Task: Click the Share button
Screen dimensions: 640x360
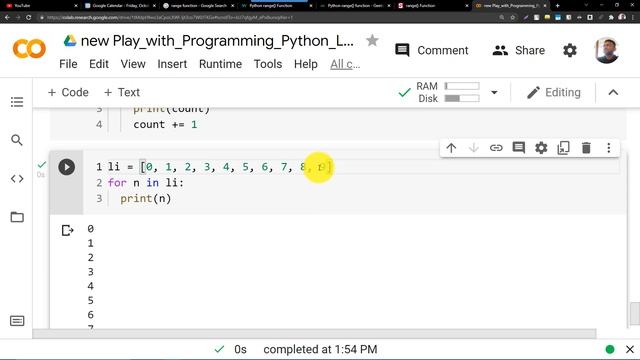Action: [x=519, y=50]
